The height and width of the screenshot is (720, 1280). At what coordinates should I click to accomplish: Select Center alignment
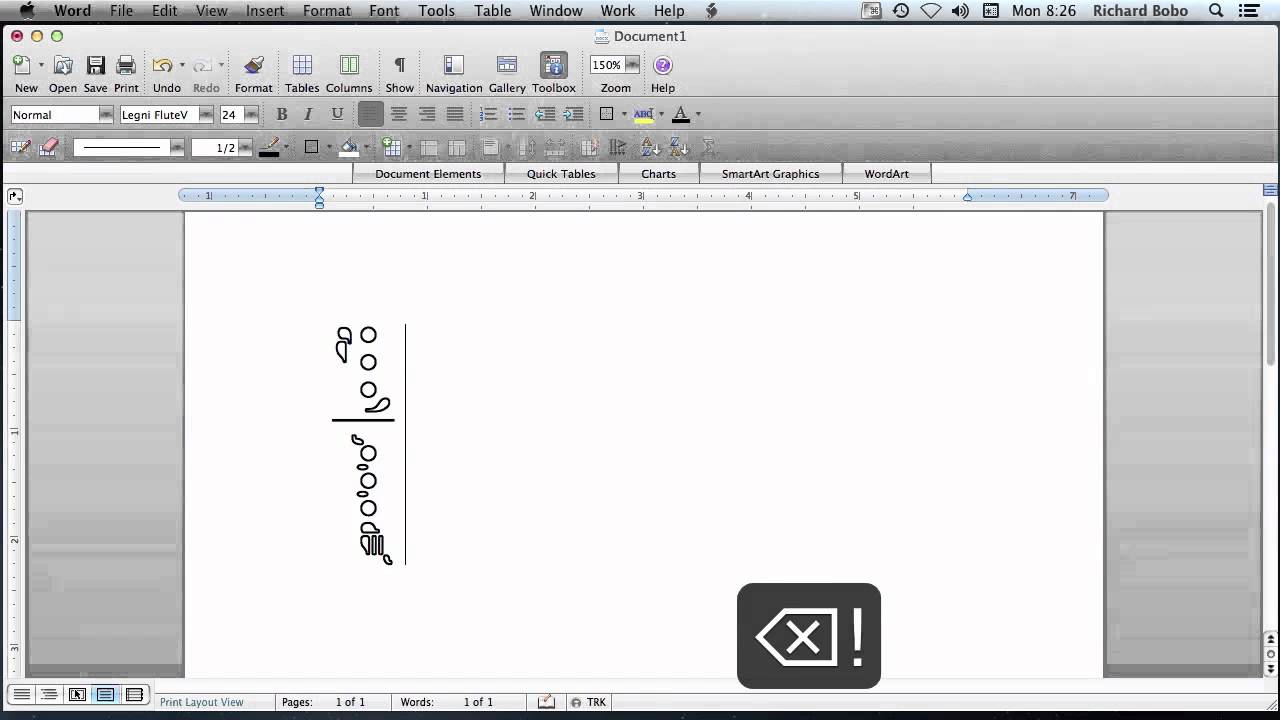pos(399,115)
